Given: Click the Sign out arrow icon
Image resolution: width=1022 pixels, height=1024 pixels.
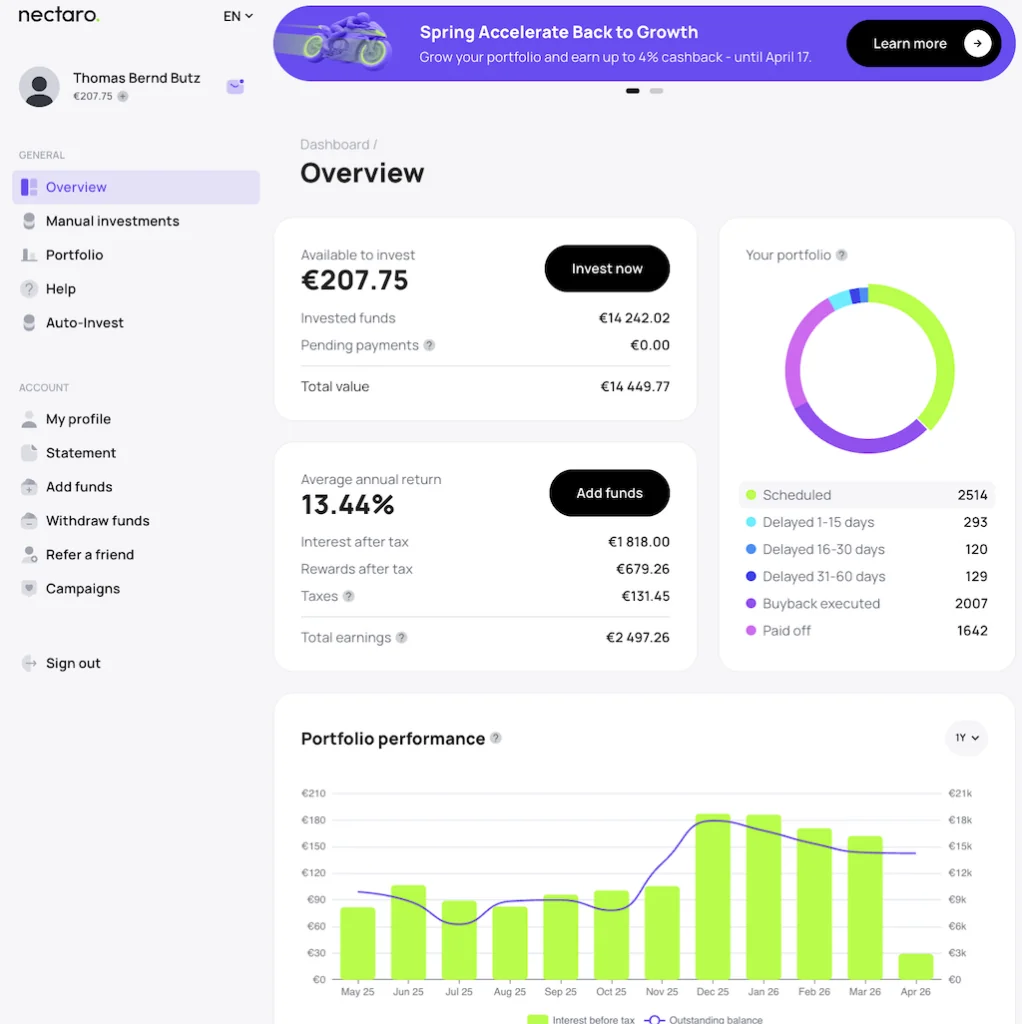Looking at the screenshot, I should coord(28,663).
